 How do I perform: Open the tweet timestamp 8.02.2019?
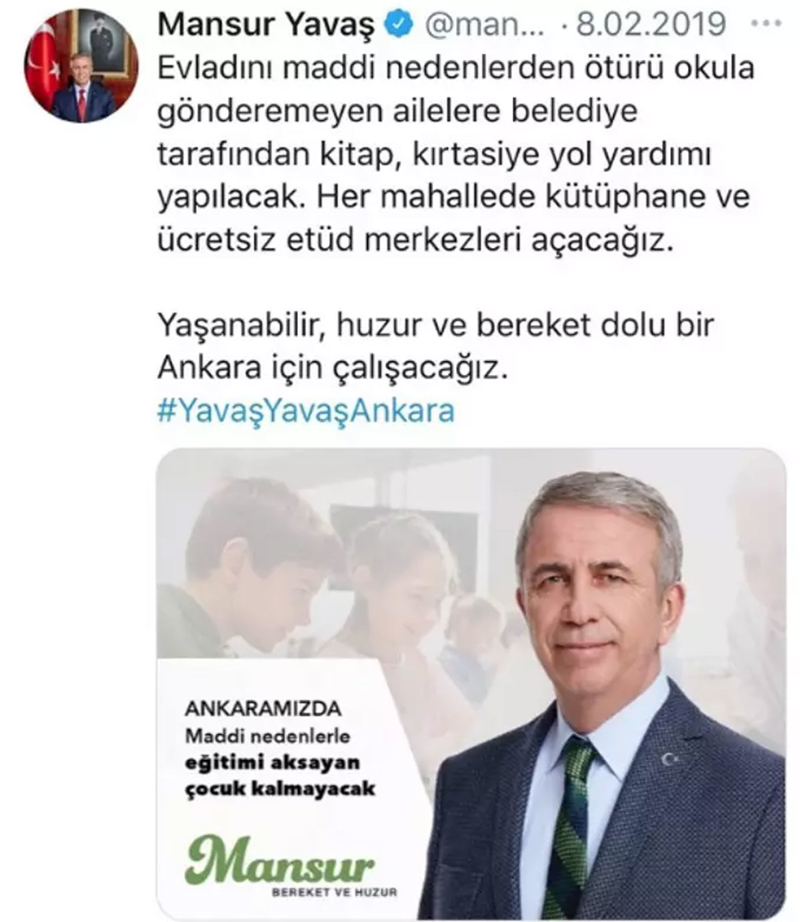pos(651,24)
